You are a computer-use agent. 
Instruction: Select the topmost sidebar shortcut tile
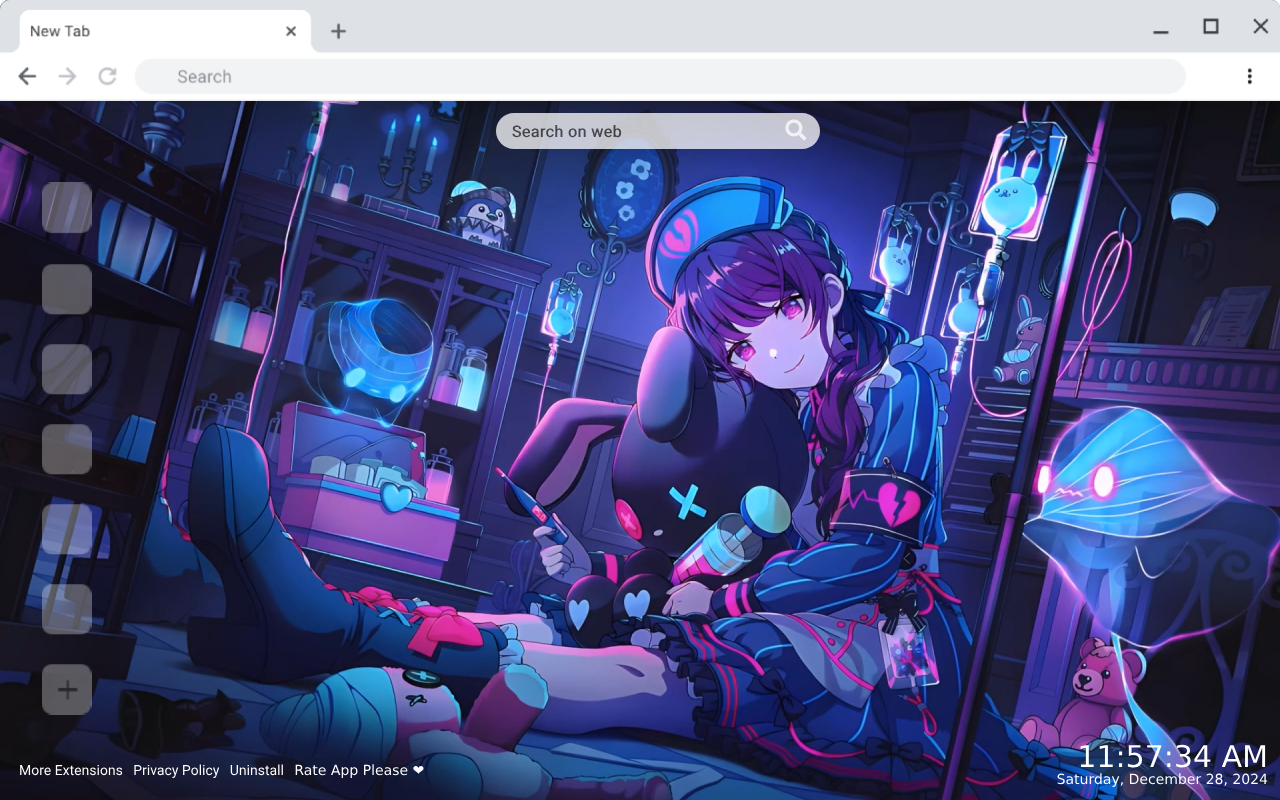[x=66, y=208]
